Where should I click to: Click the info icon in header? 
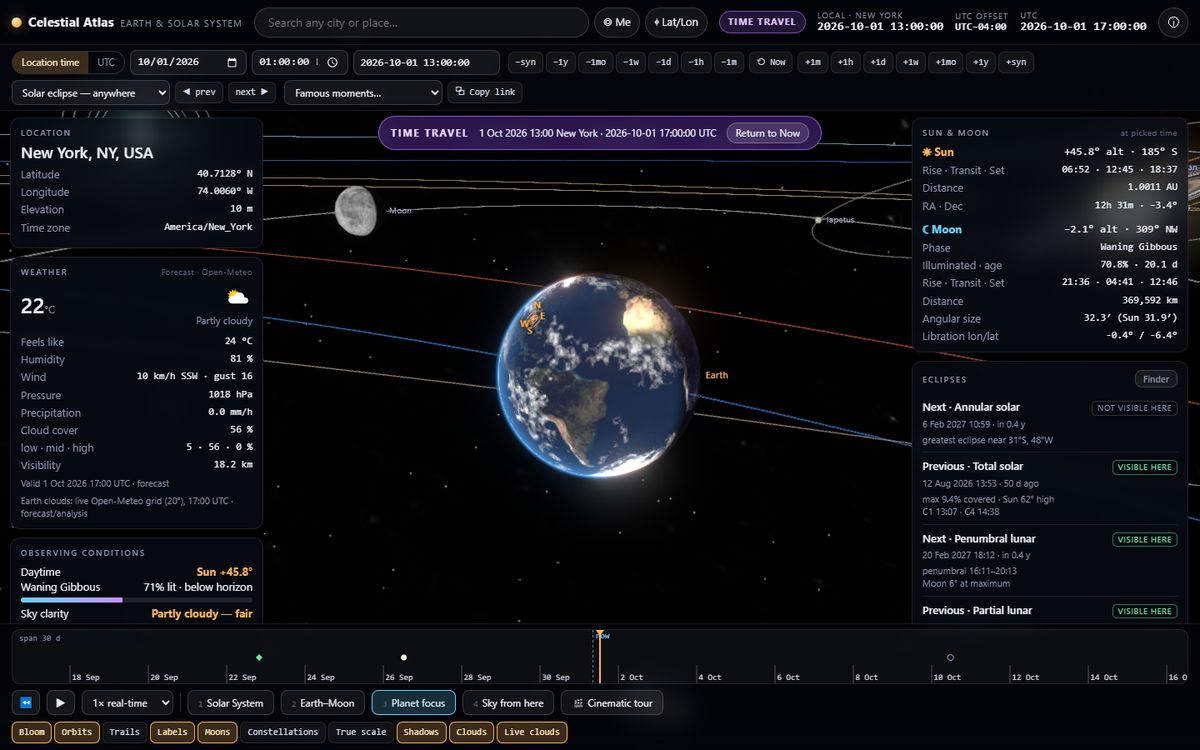(x=1172, y=22)
